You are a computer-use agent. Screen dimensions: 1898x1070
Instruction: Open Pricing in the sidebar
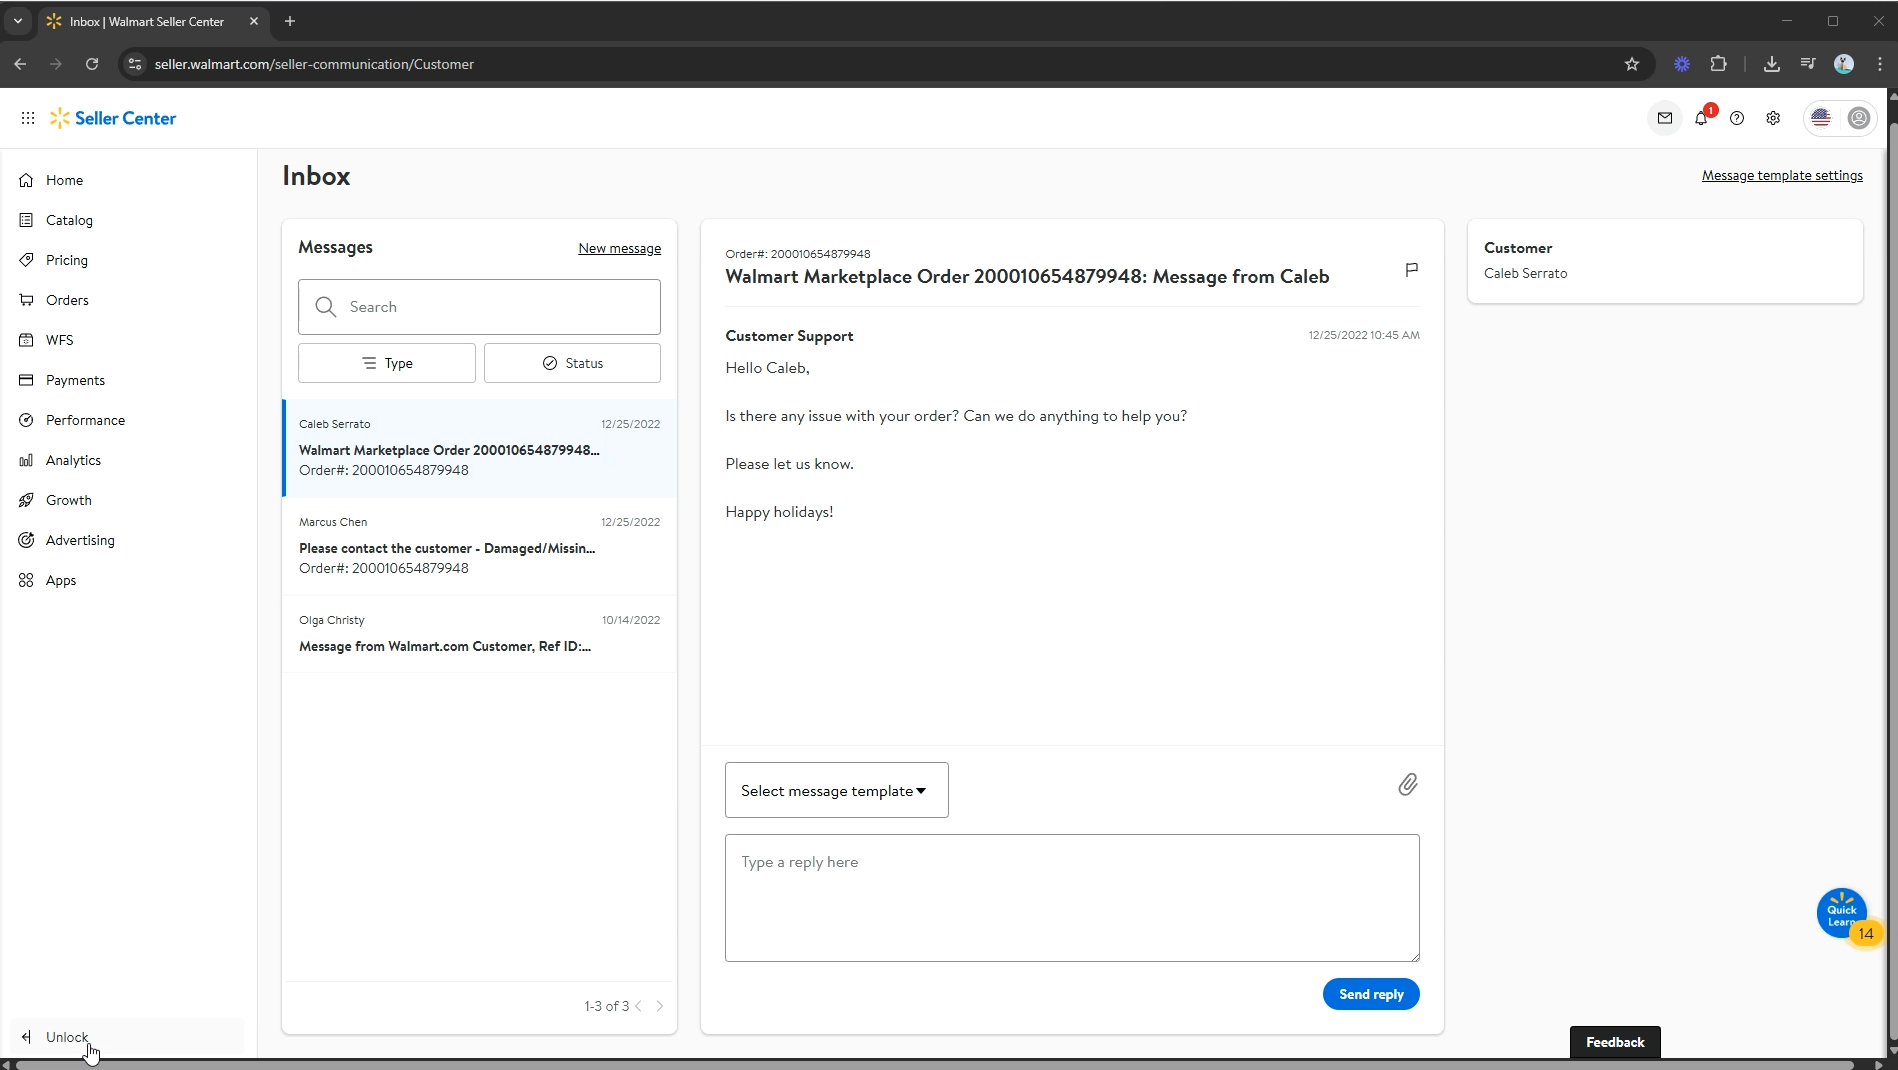66,260
